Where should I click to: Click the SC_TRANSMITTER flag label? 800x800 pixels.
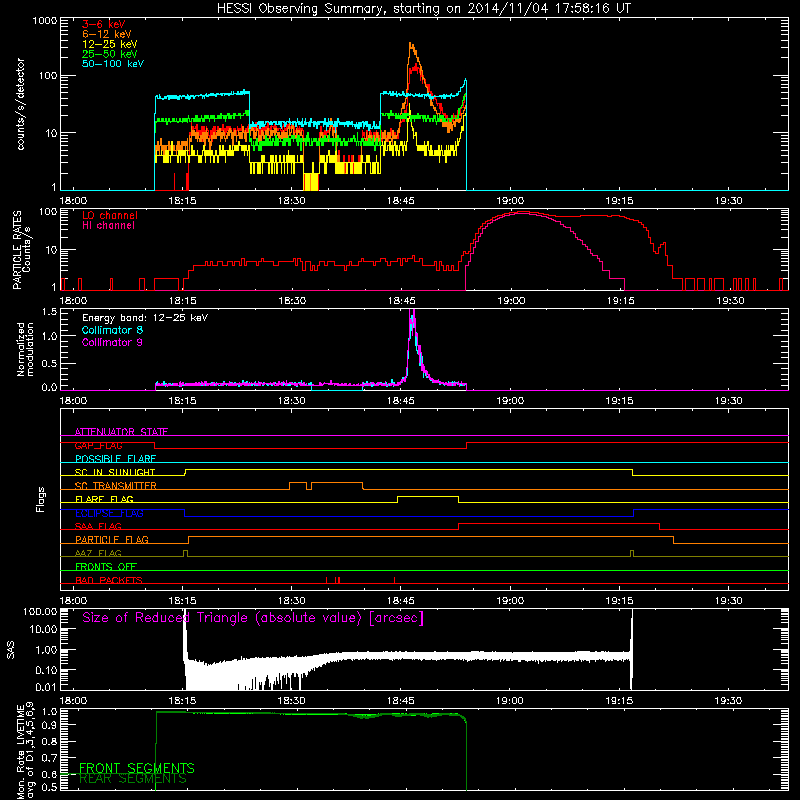point(115,486)
